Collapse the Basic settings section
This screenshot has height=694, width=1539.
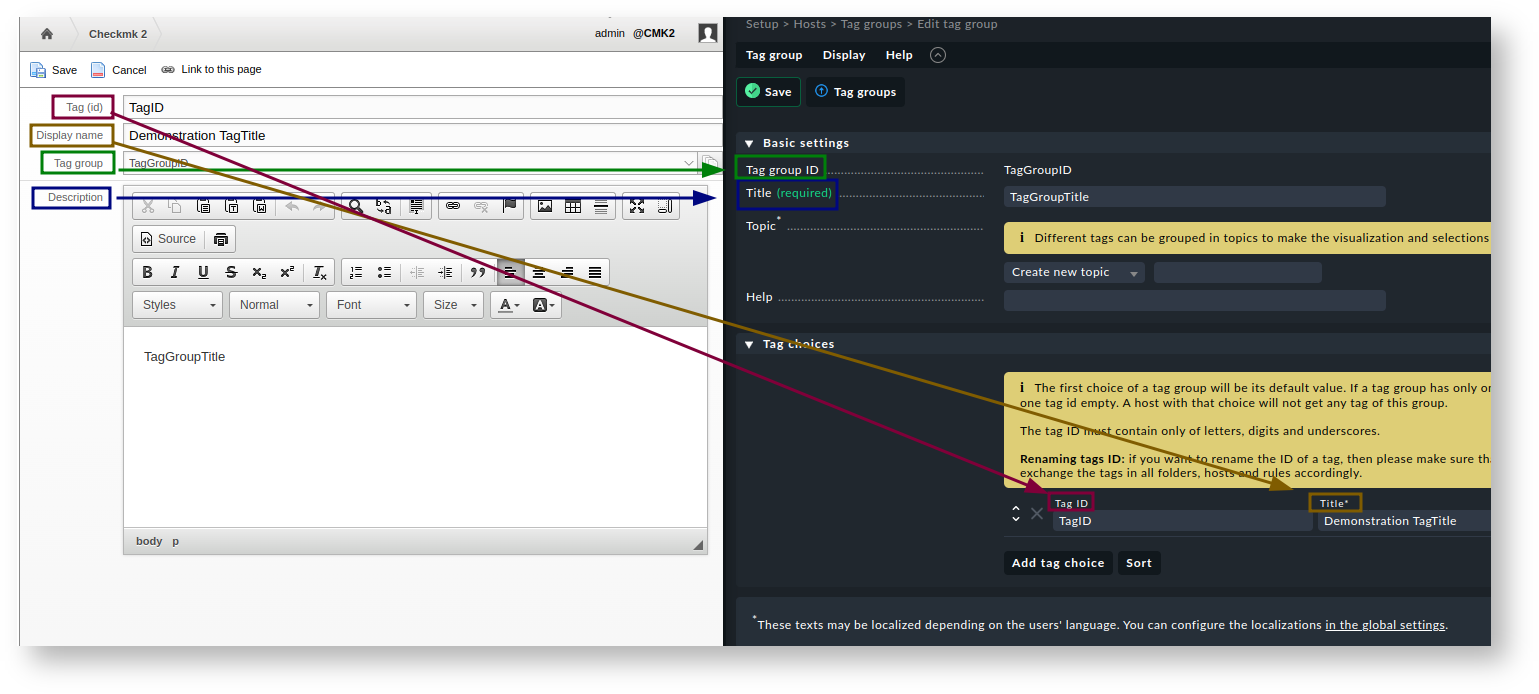(749, 143)
